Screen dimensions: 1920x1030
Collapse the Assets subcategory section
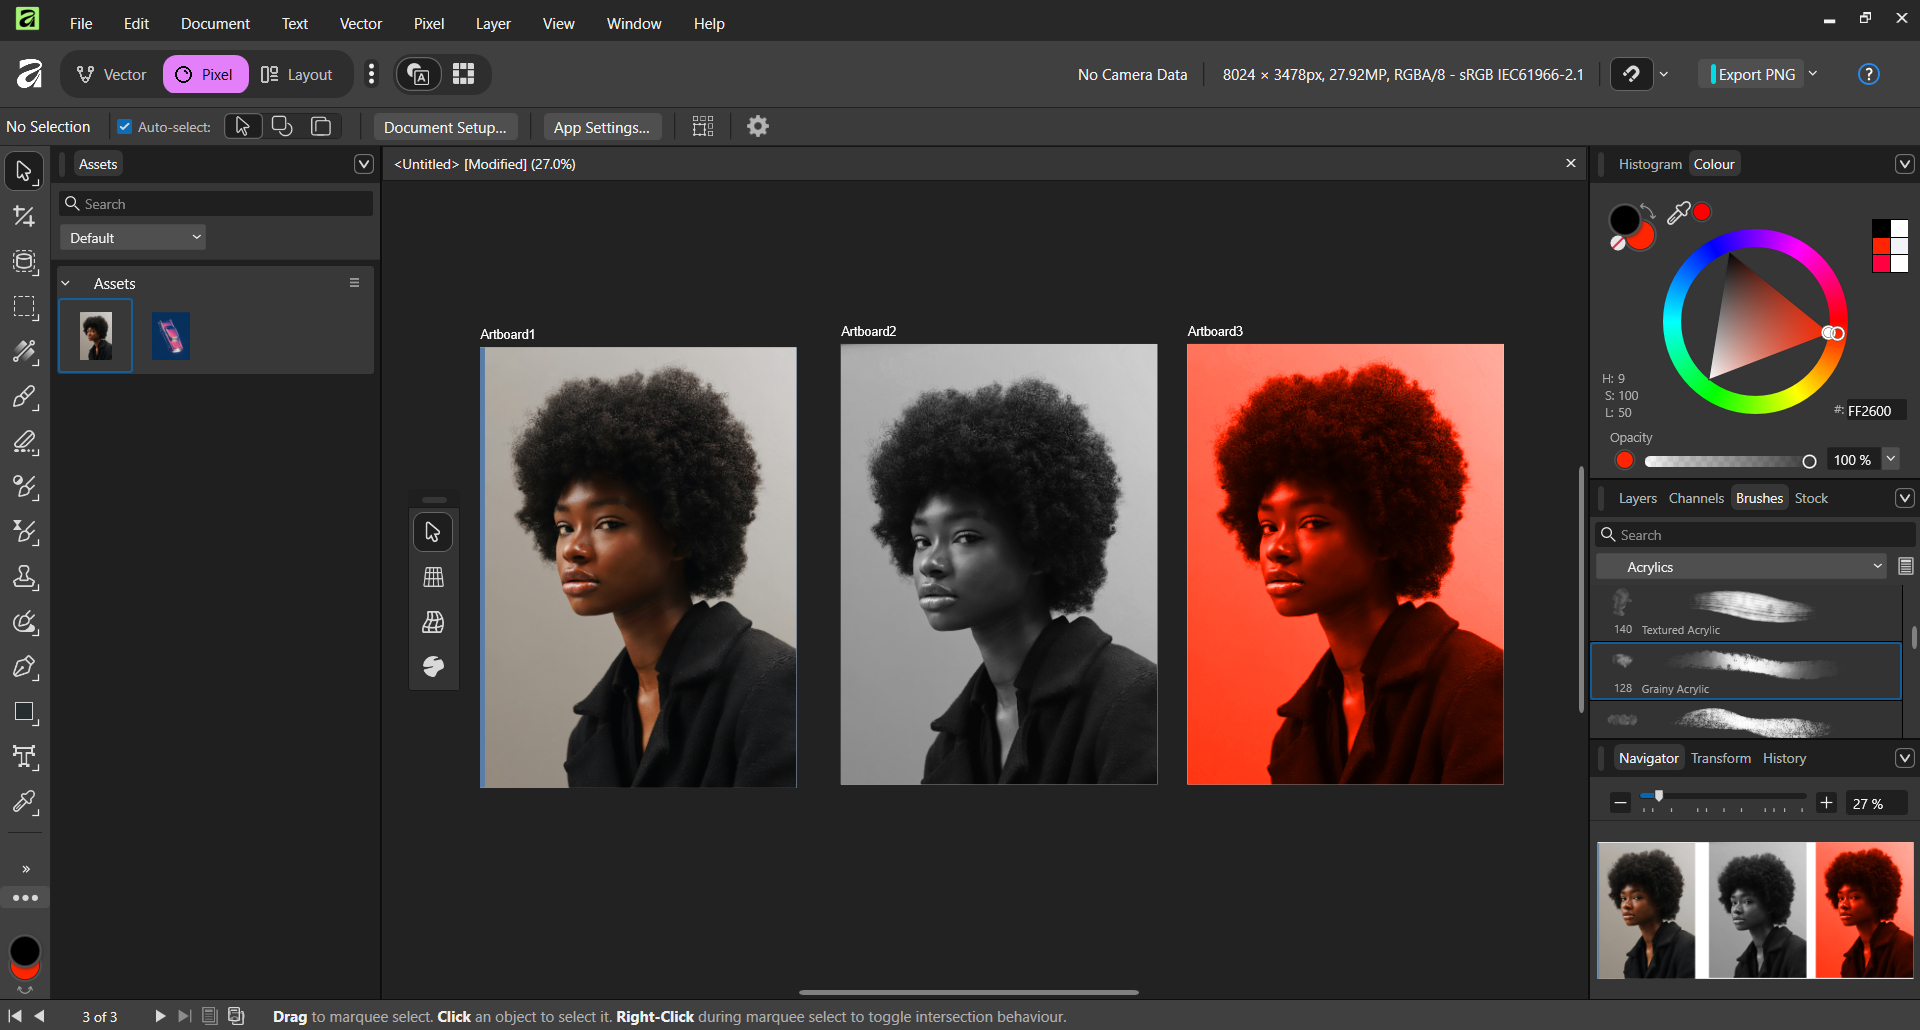[66, 284]
